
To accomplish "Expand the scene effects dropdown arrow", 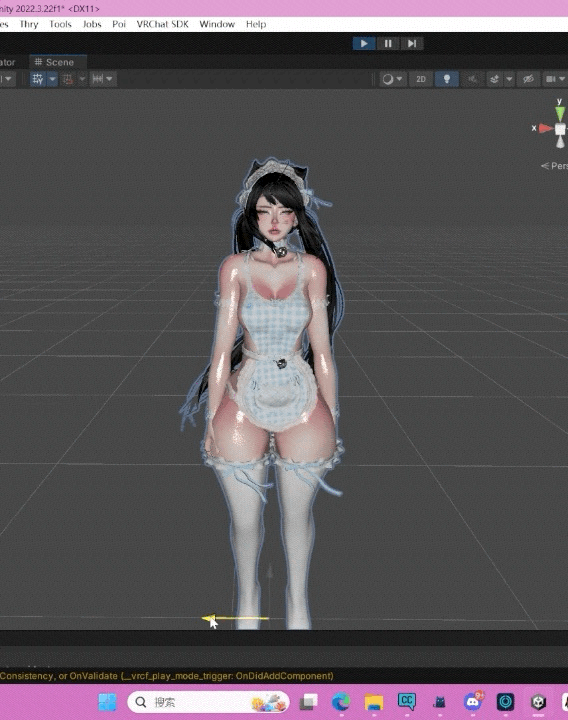I will (x=509, y=79).
